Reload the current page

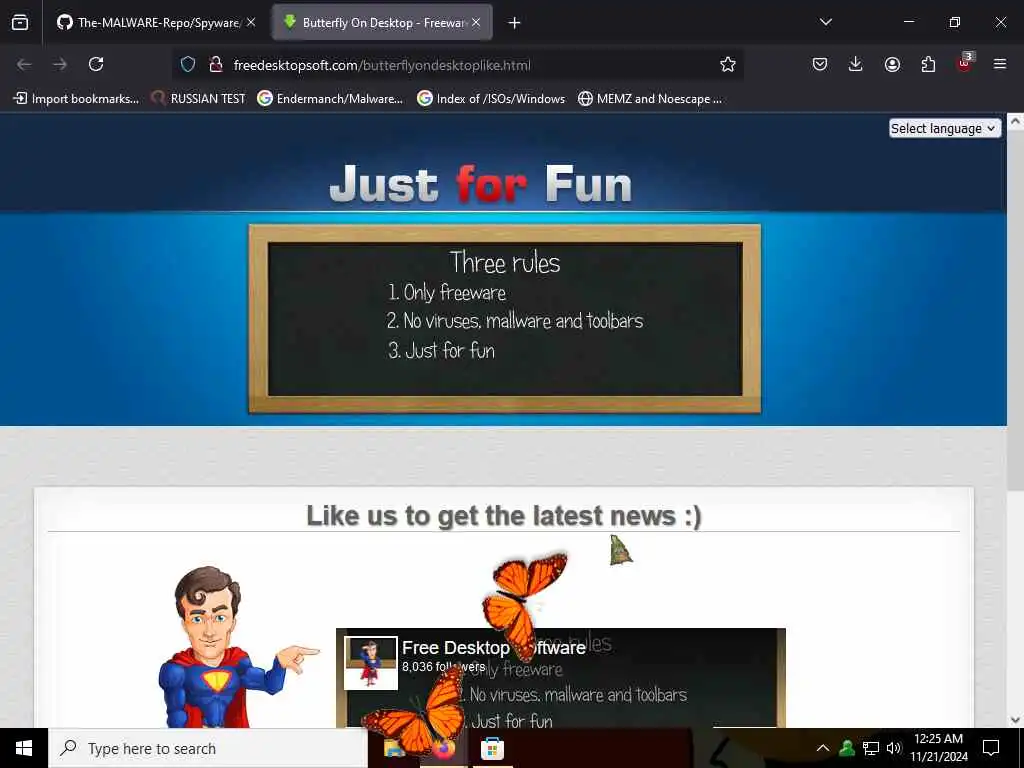coord(96,64)
